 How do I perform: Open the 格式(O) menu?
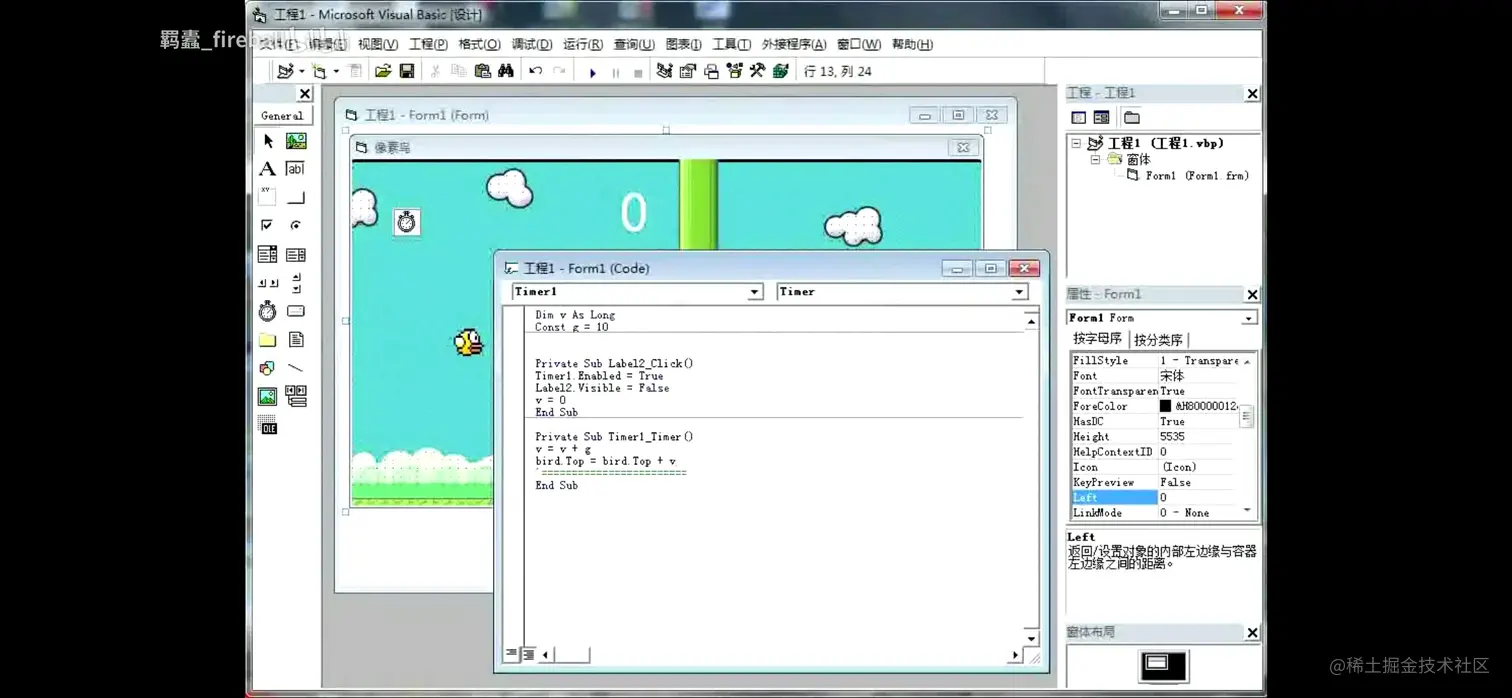tap(479, 44)
